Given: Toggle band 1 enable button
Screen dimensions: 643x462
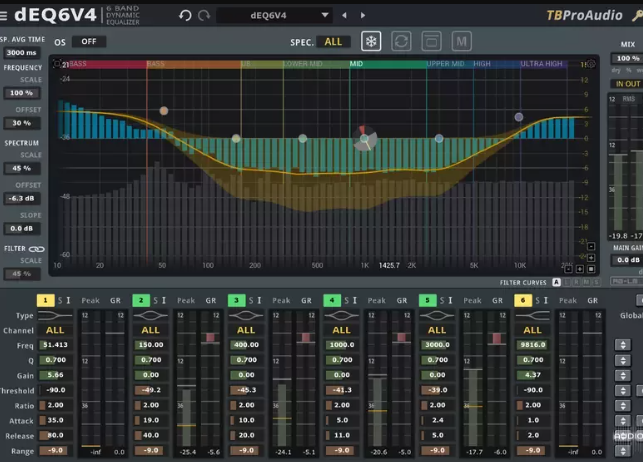Looking at the screenshot, I should pos(45,300).
